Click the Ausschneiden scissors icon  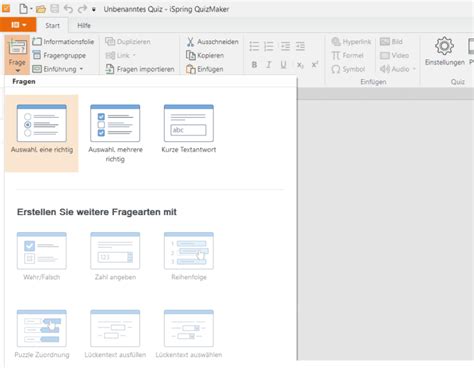(x=190, y=42)
